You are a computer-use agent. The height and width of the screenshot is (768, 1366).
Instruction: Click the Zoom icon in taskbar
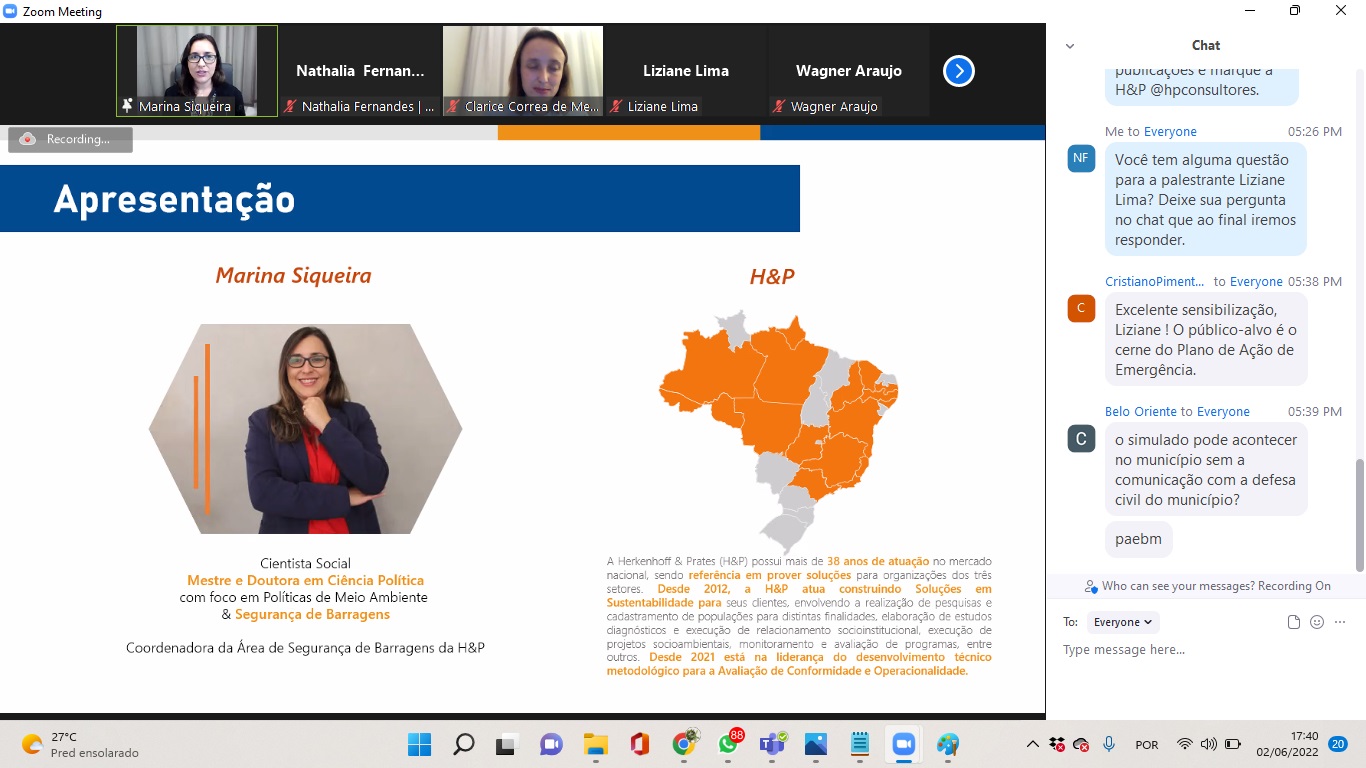point(903,744)
